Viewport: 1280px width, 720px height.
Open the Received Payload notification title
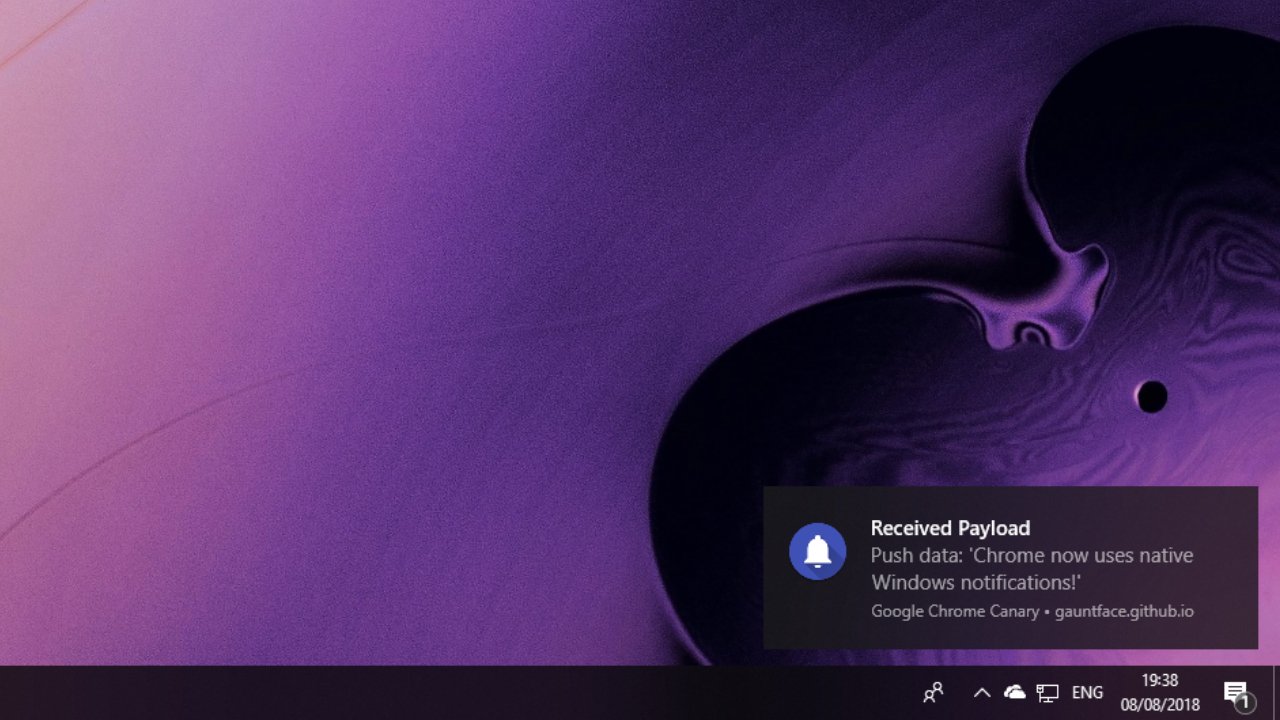point(950,528)
